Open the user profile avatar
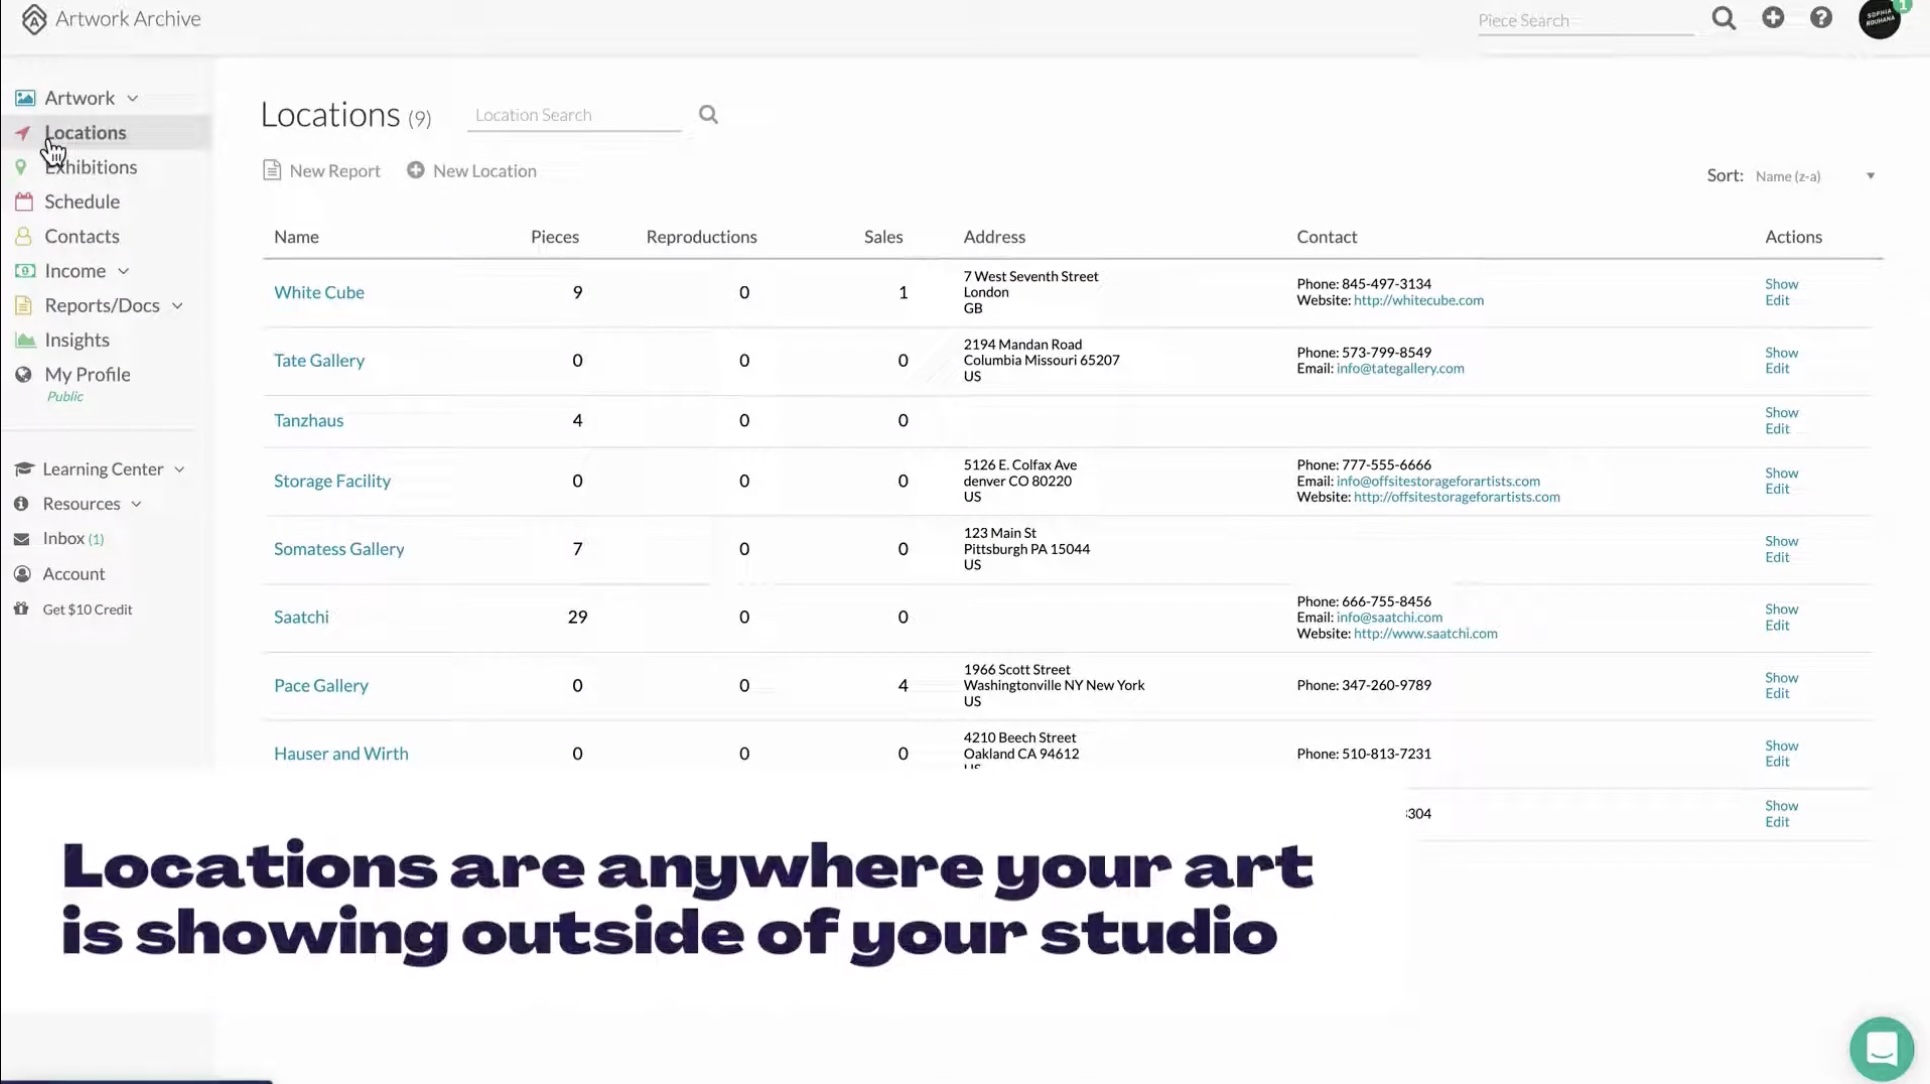Screen dimensions: 1930x1084 [1880, 18]
